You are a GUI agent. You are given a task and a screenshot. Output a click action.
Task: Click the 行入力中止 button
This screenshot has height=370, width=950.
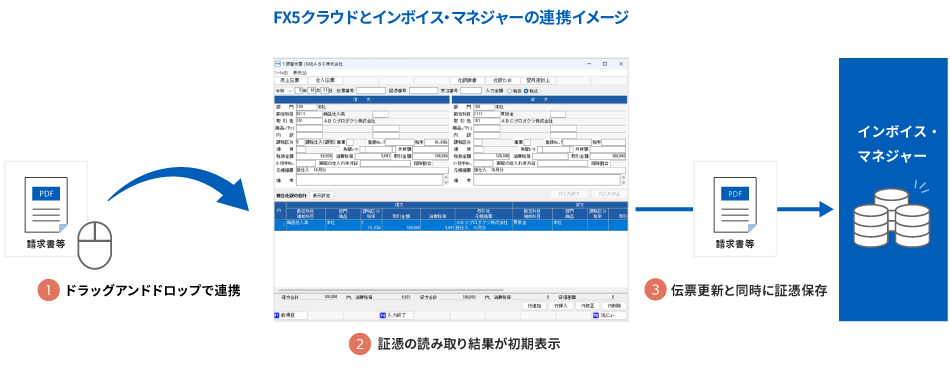coord(609,194)
